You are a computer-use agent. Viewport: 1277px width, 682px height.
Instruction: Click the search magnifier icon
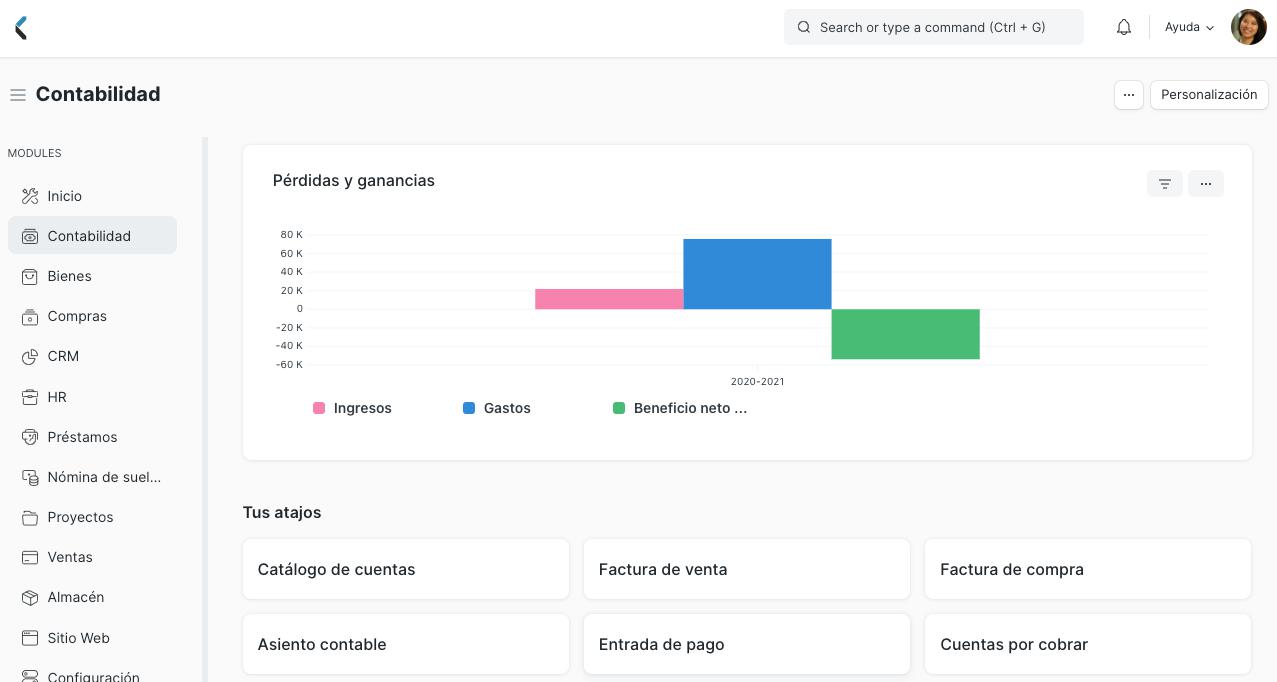(804, 27)
